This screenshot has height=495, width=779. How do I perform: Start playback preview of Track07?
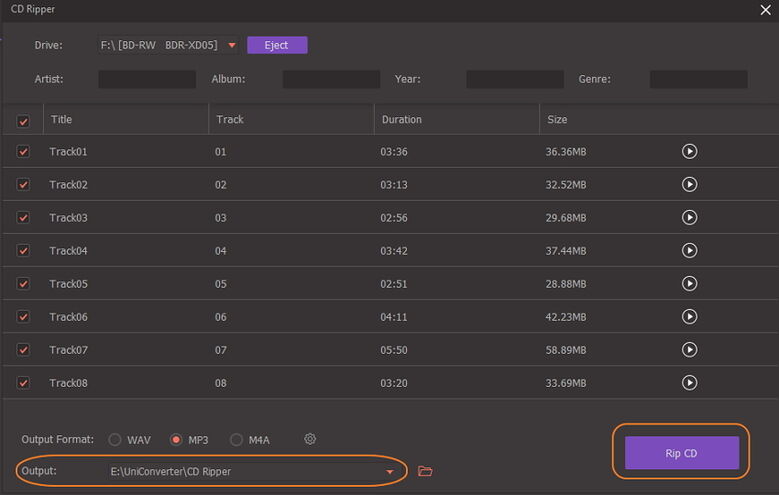[689, 349]
